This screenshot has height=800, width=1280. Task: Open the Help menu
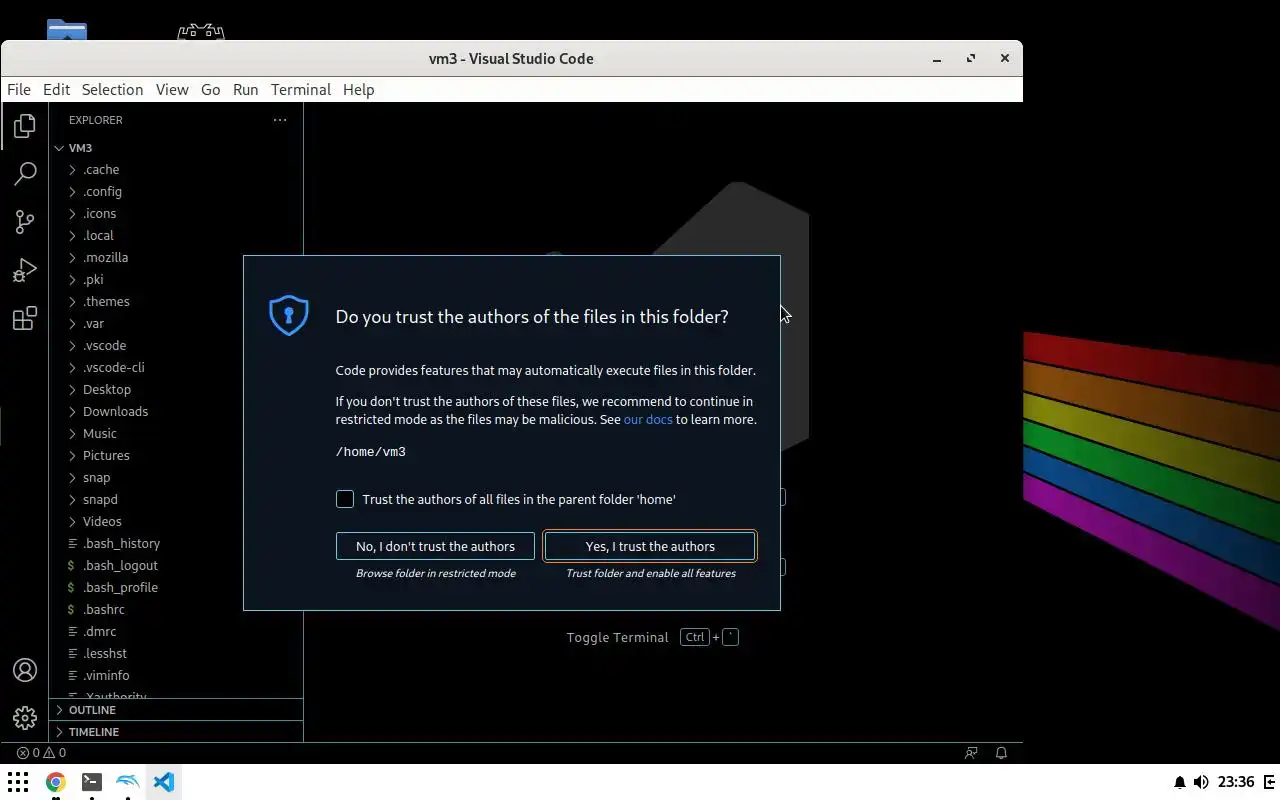coord(358,89)
